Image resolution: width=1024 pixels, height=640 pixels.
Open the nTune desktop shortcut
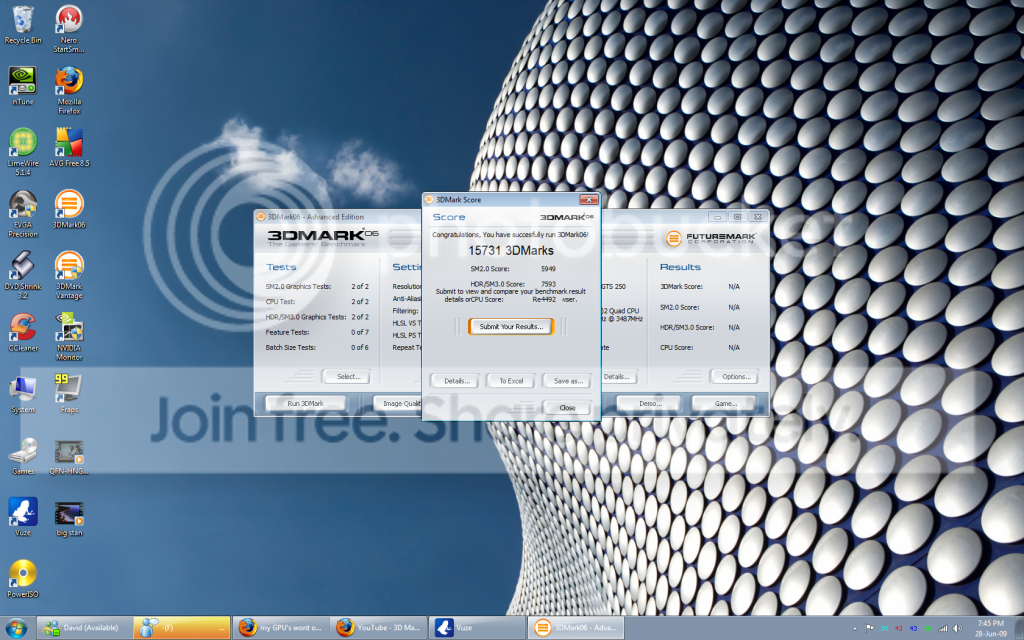pos(22,81)
